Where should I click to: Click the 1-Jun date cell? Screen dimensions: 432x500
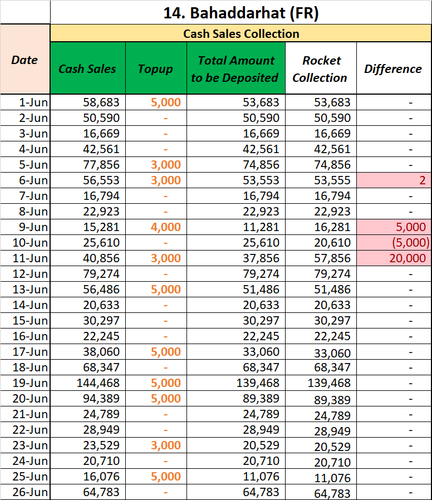click(x=25, y=102)
